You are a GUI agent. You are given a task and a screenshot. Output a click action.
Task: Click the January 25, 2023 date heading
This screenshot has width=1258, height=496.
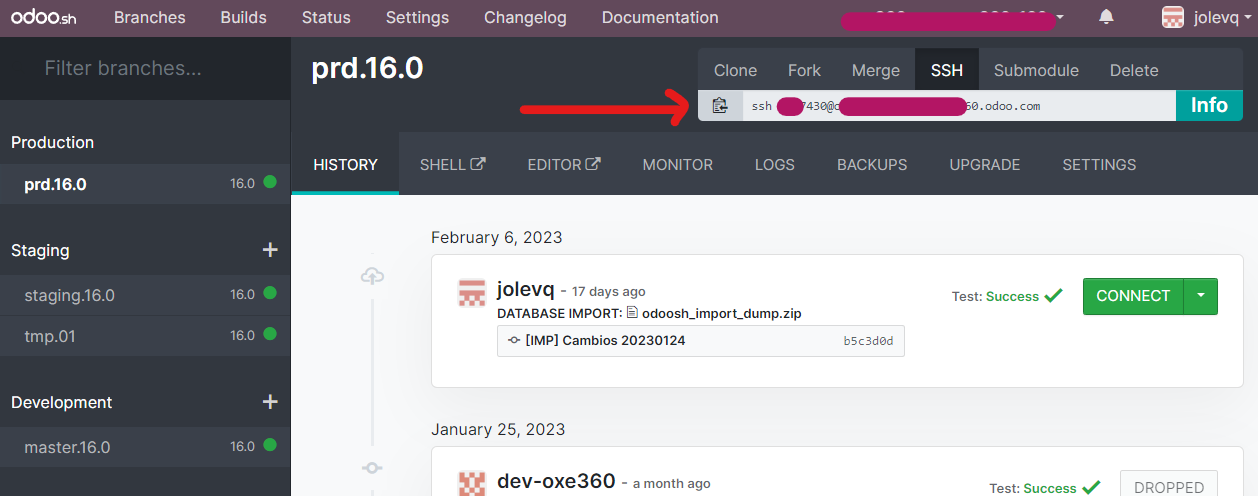coord(498,429)
